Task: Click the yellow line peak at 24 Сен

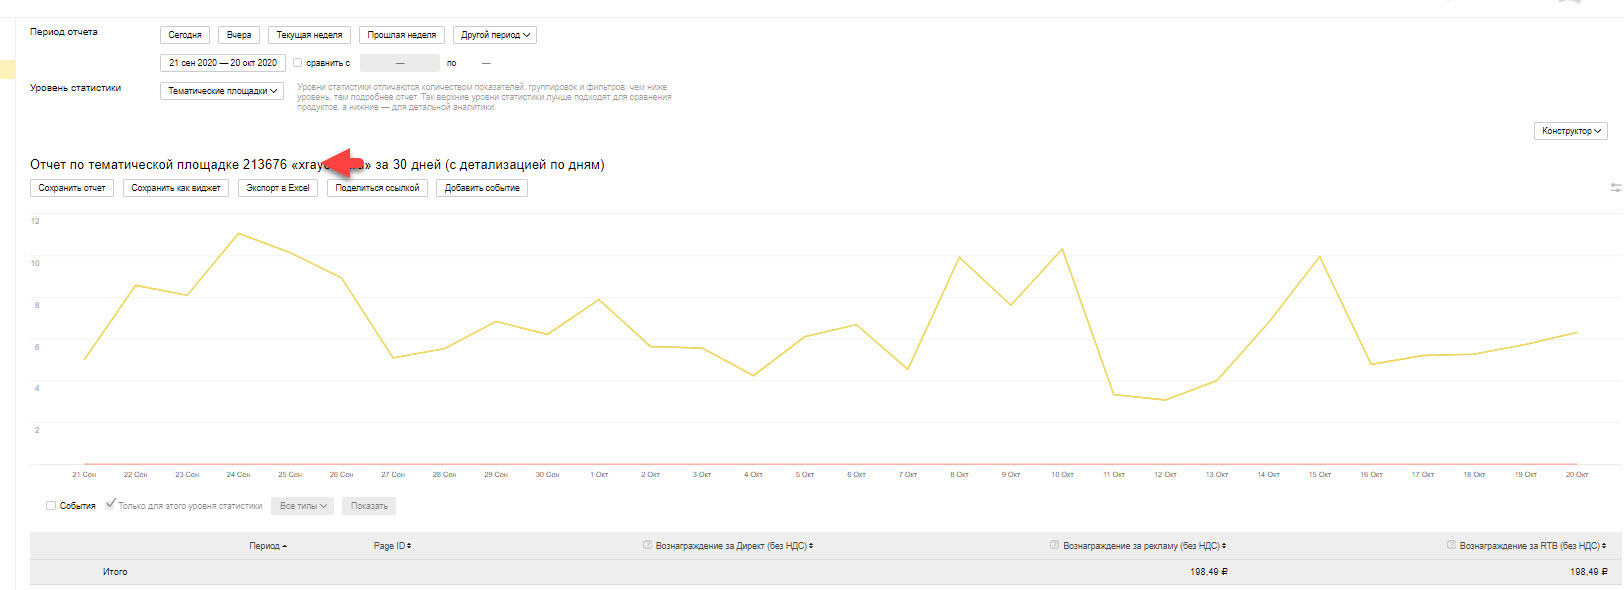Action: [238, 233]
